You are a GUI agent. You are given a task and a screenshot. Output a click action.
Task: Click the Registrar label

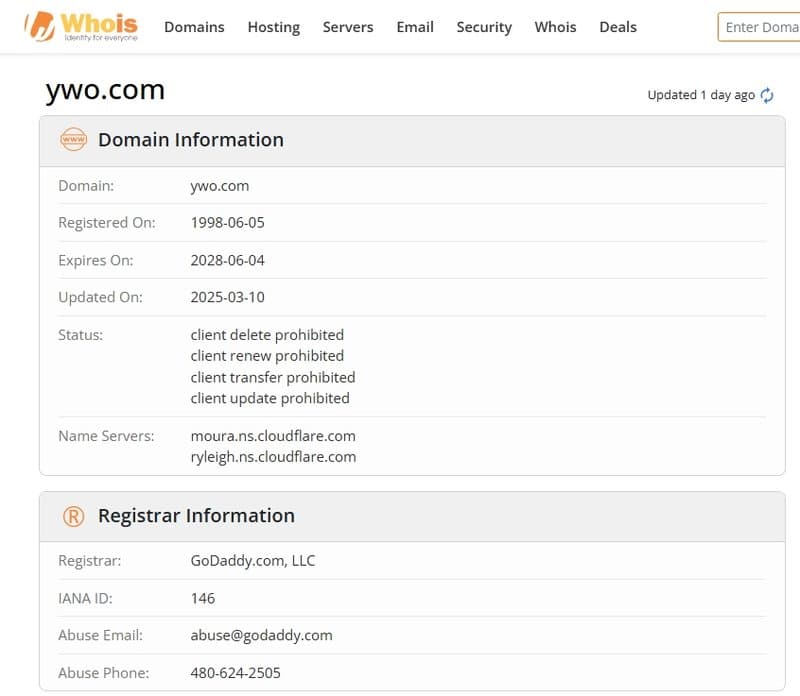pyautogui.click(x=90, y=561)
